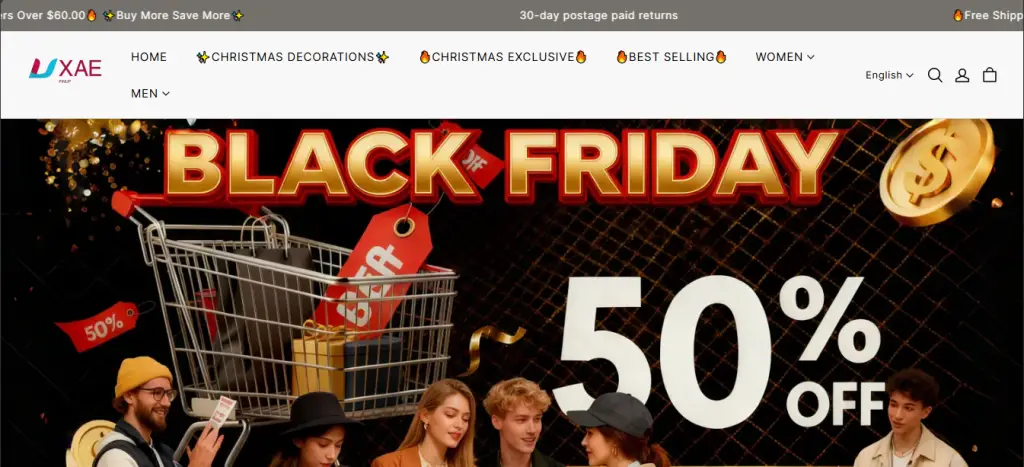Click the Free Shipping announcement text

pyautogui.click(x=988, y=15)
